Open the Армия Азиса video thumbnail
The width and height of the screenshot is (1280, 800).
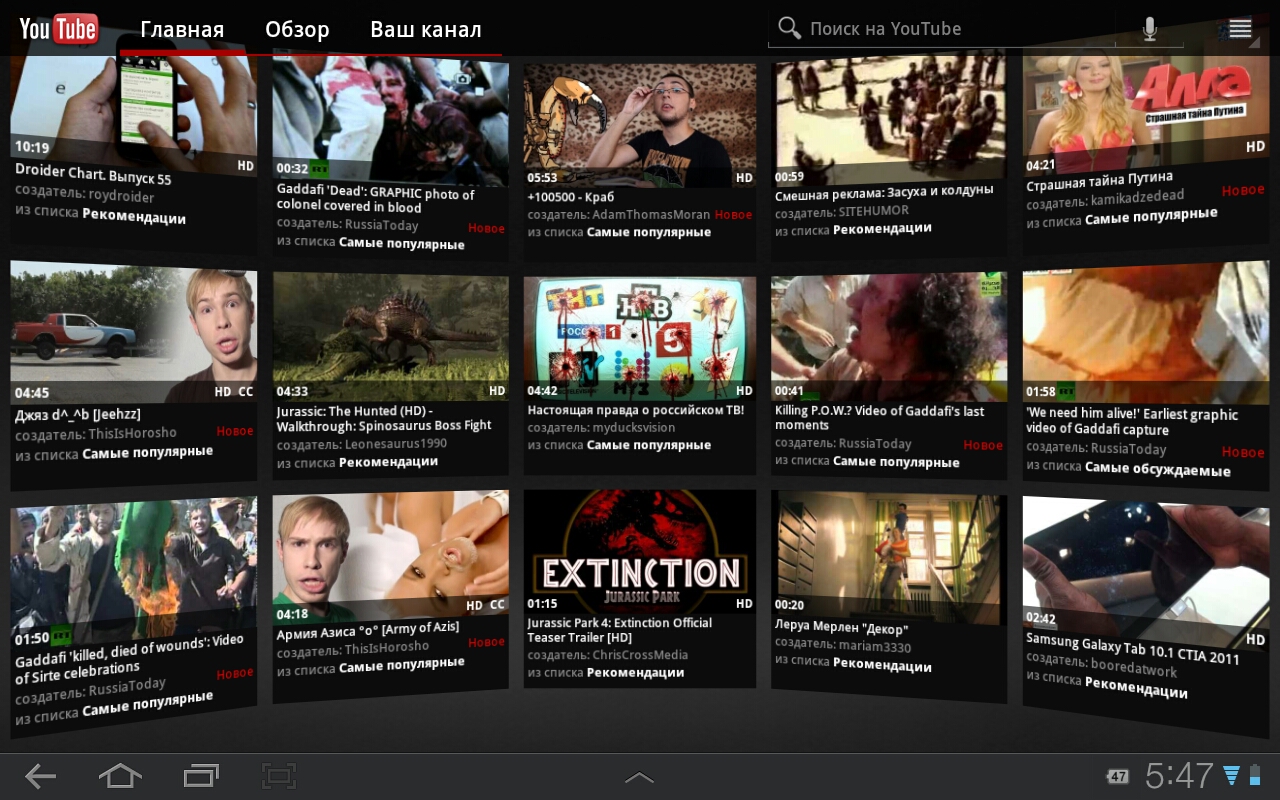[x=390, y=557]
